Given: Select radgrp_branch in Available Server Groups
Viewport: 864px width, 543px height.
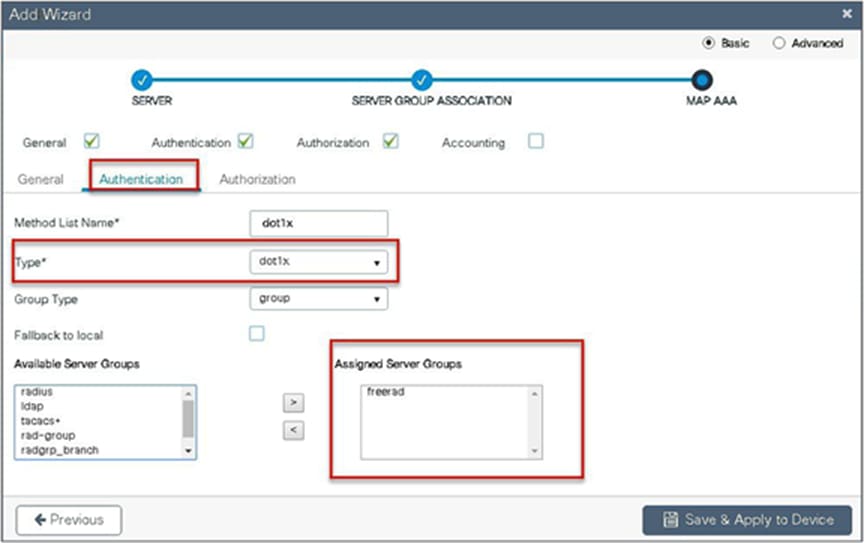Looking at the screenshot, I should pyautogui.click(x=60, y=450).
